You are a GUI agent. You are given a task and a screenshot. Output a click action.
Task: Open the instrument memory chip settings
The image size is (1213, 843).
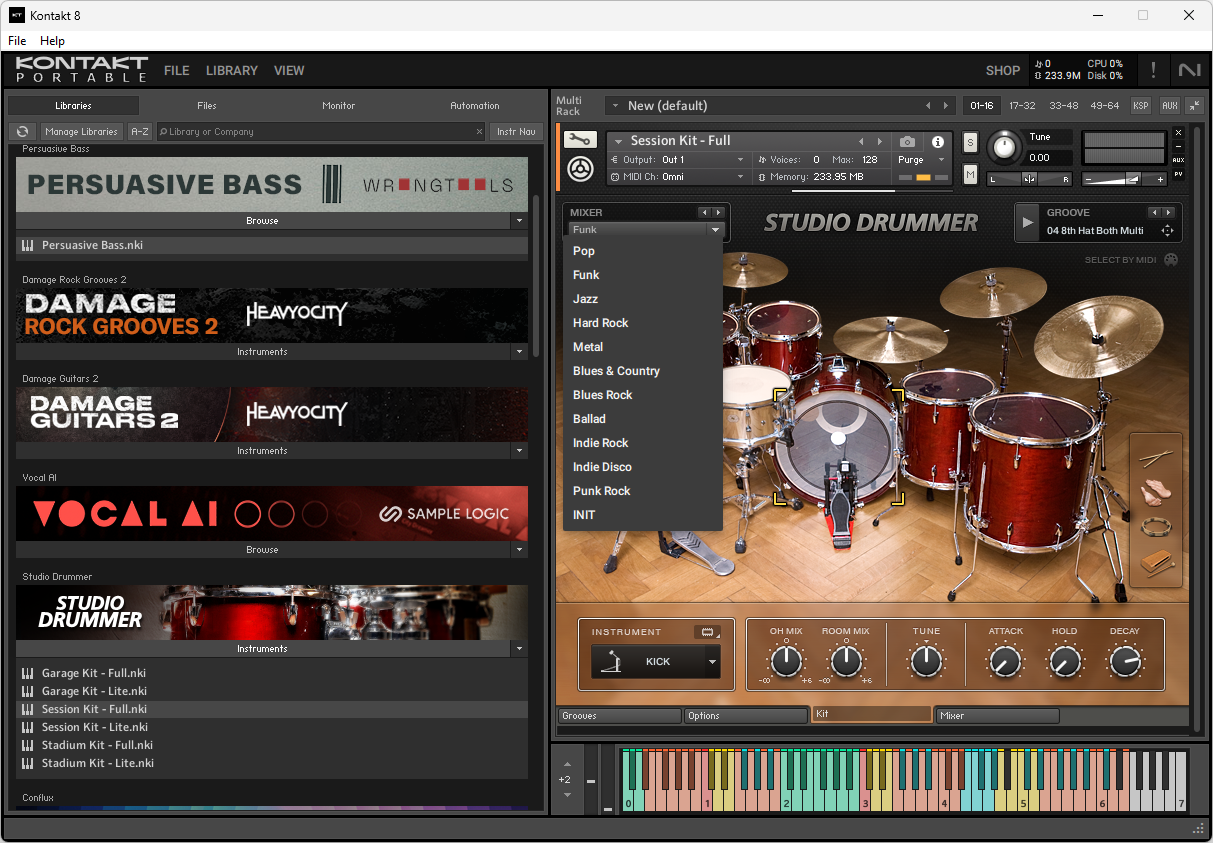pyautogui.click(x=708, y=632)
